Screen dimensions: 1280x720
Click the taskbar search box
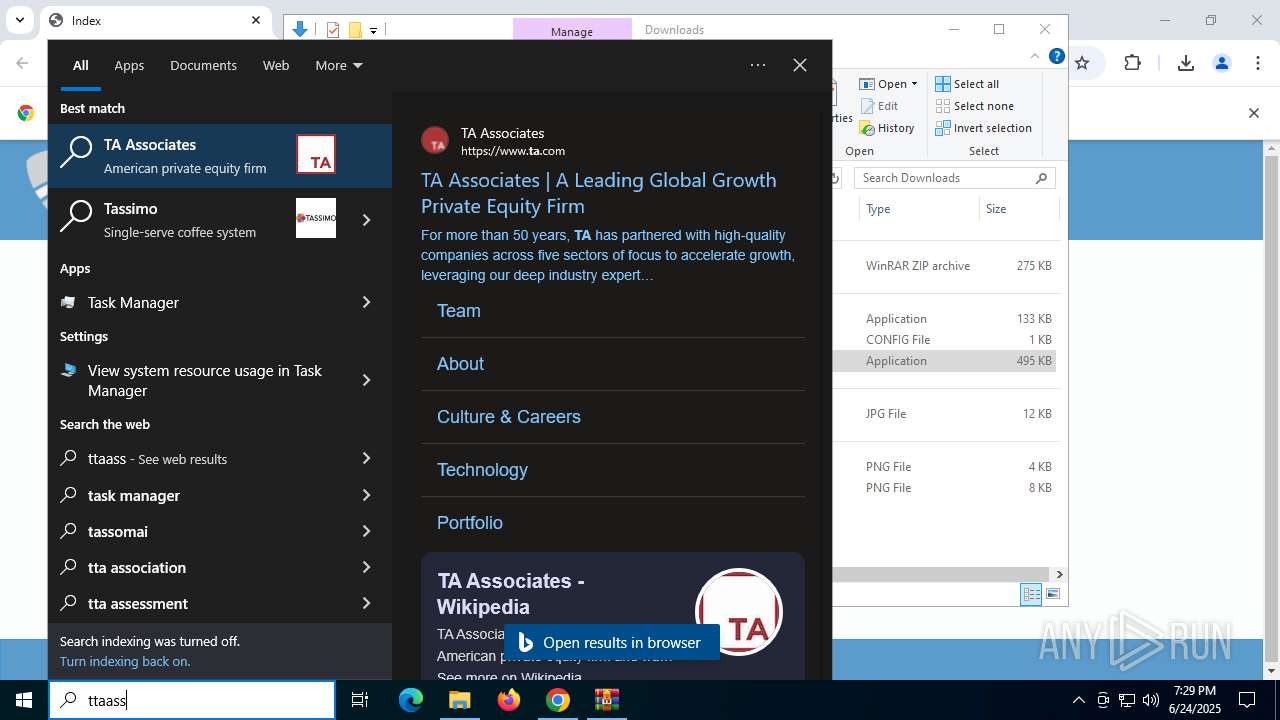pyautogui.click(x=192, y=700)
